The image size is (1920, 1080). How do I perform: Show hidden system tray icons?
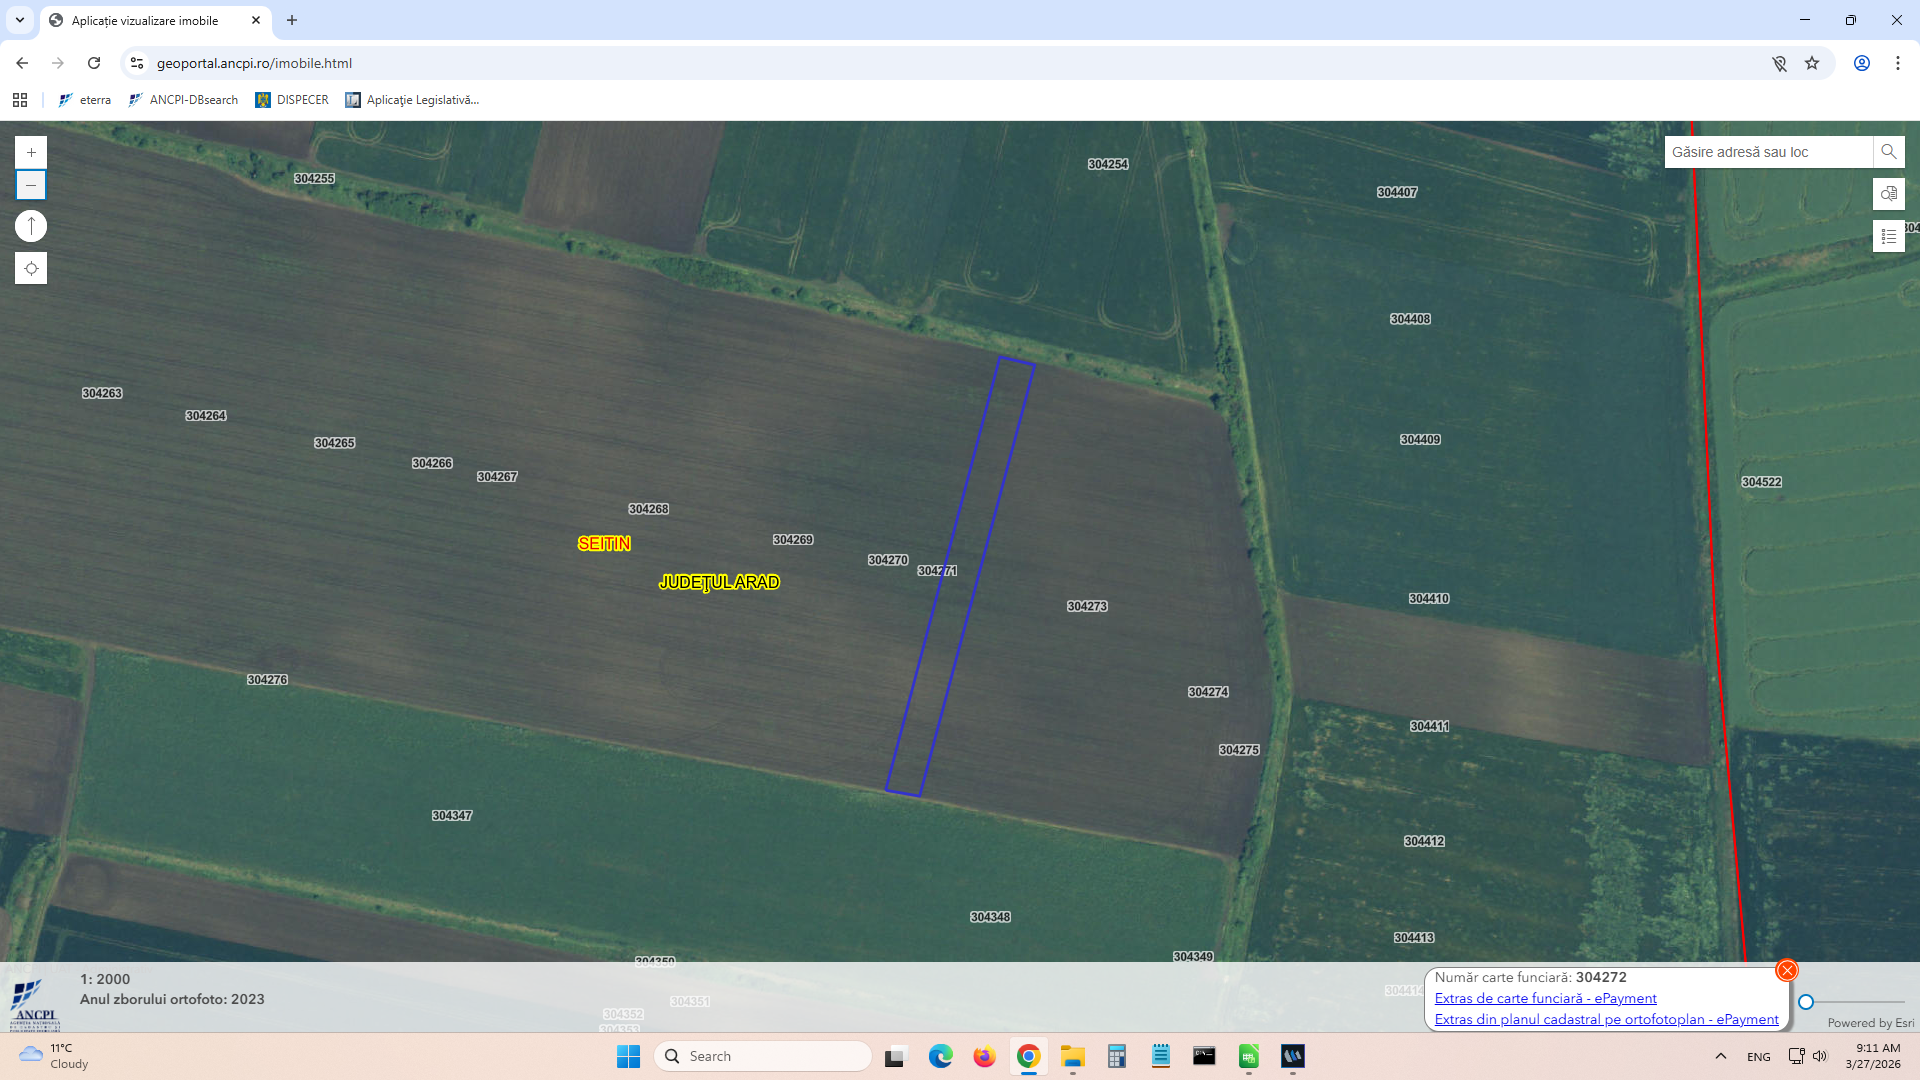[1720, 1056]
